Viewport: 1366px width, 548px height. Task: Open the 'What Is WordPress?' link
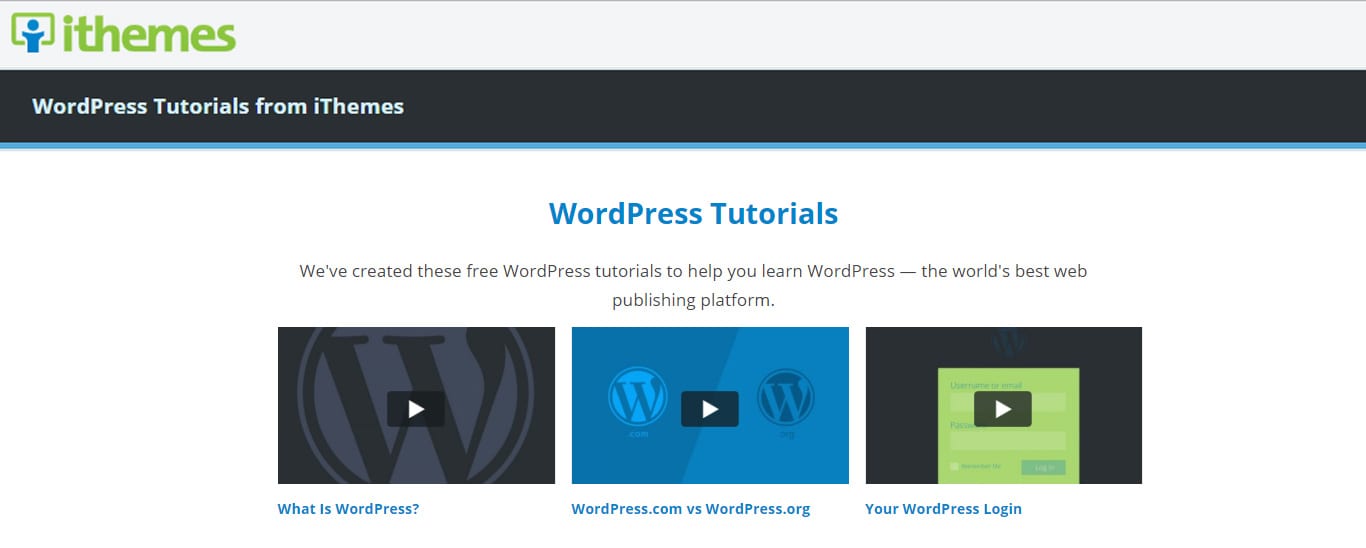click(348, 509)
